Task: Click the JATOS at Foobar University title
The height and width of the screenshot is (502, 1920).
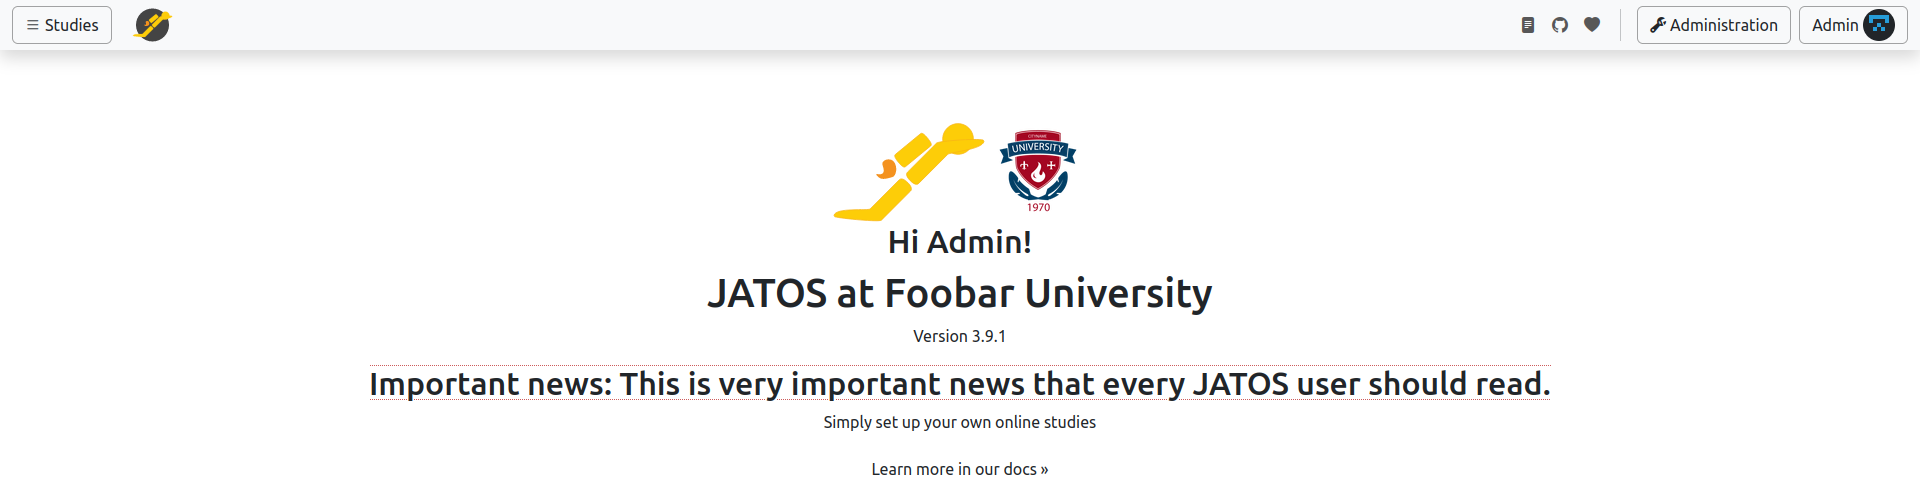Action: [960, 293]
